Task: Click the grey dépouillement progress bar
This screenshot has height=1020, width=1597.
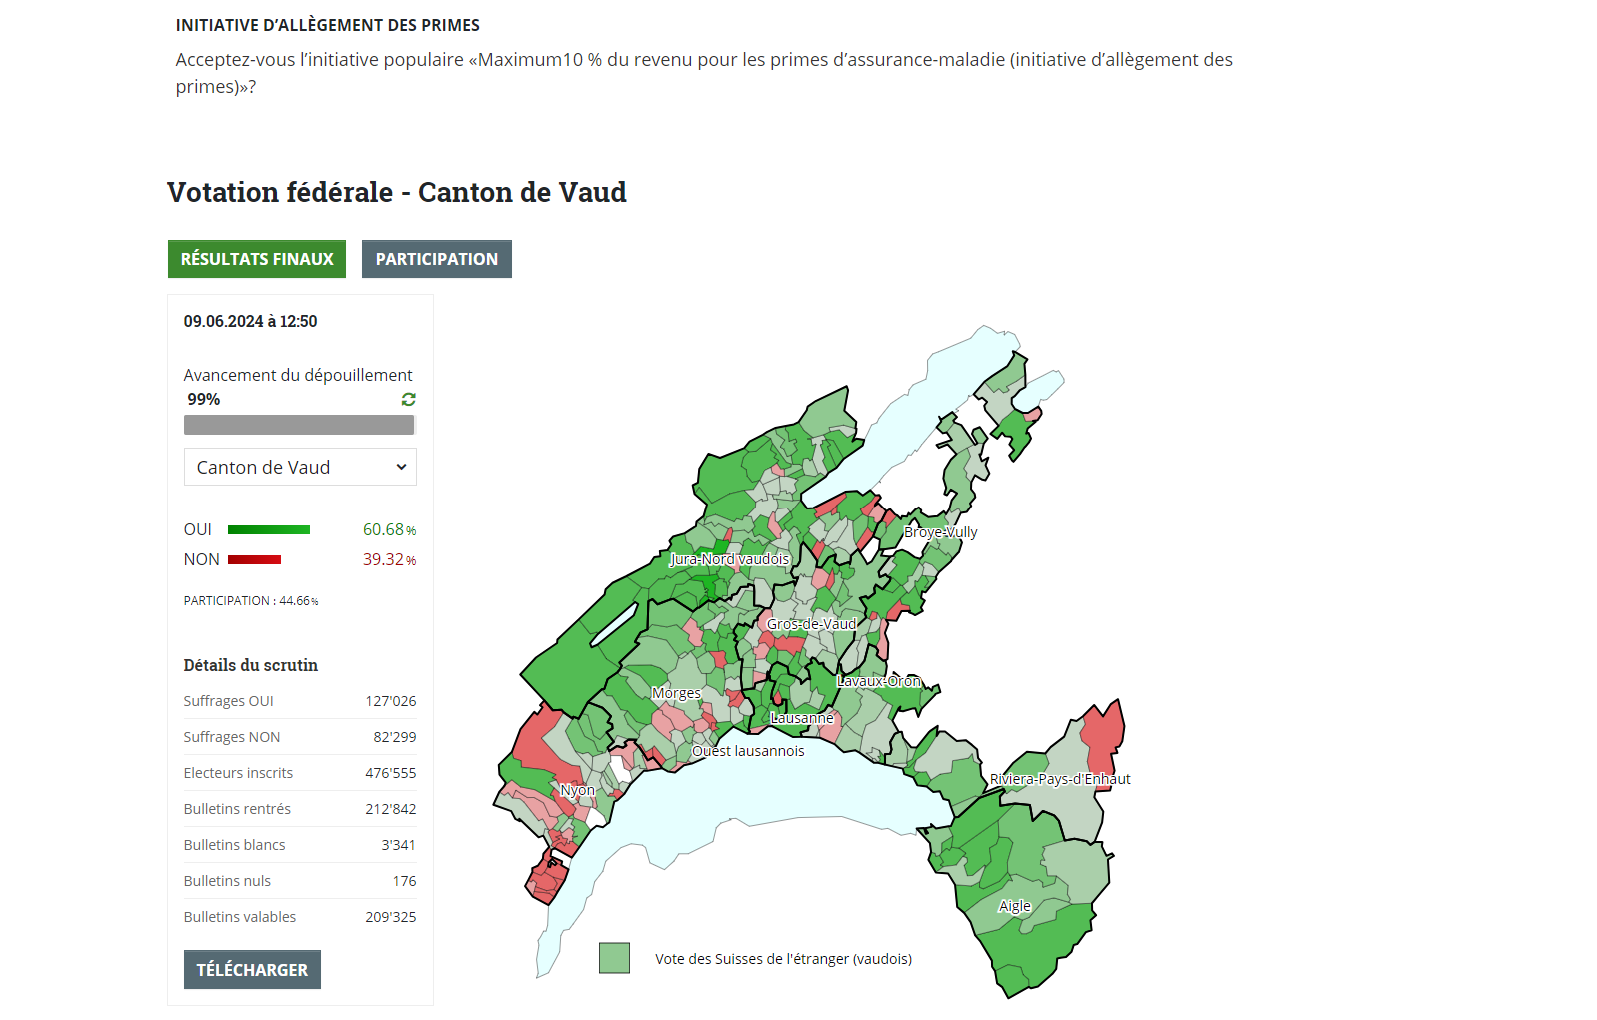Action: [x=299, y=425]
